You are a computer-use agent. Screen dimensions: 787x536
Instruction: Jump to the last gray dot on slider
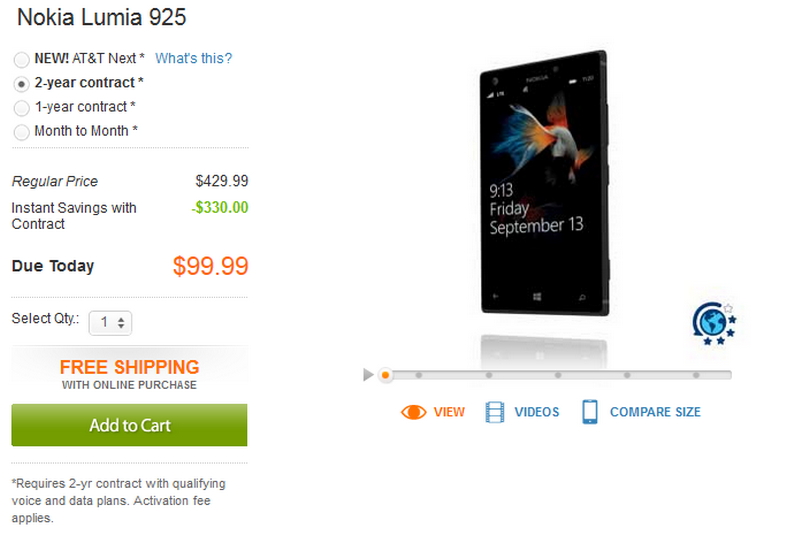coord(695,375)
